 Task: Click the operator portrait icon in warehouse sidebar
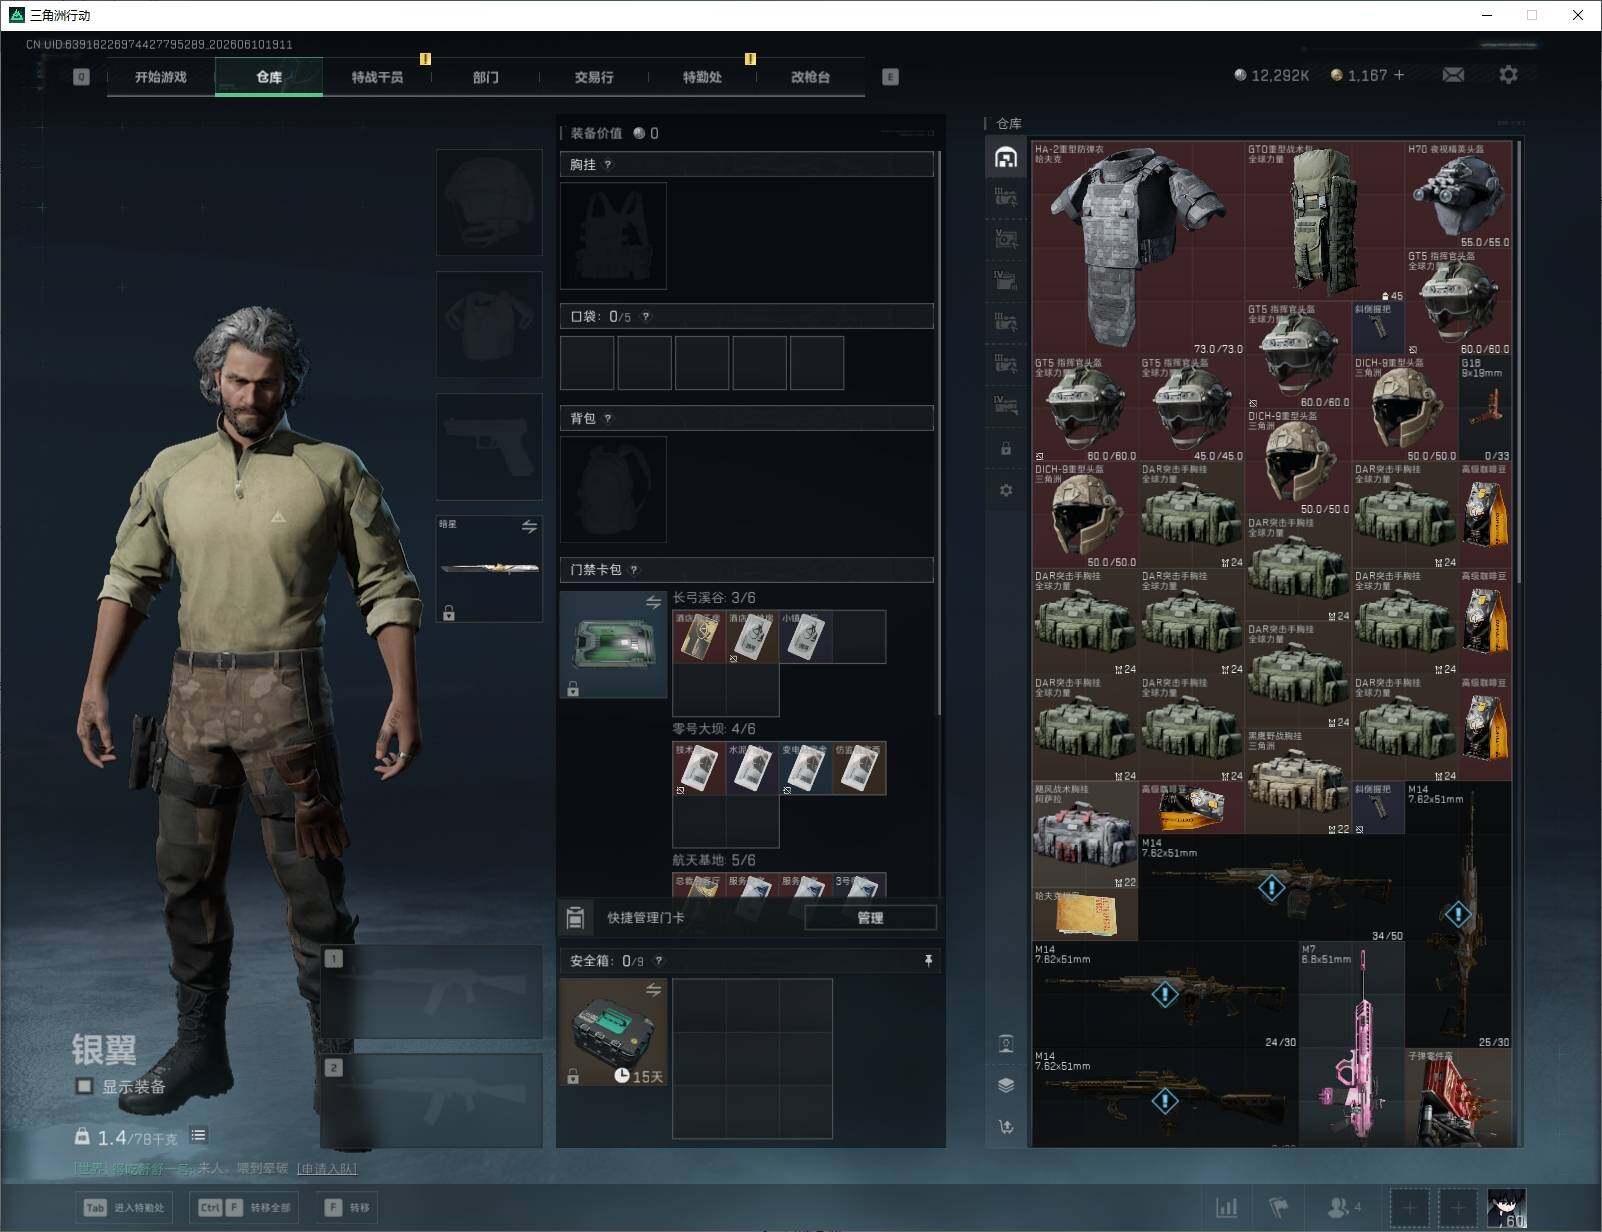click(1006, 1044)
